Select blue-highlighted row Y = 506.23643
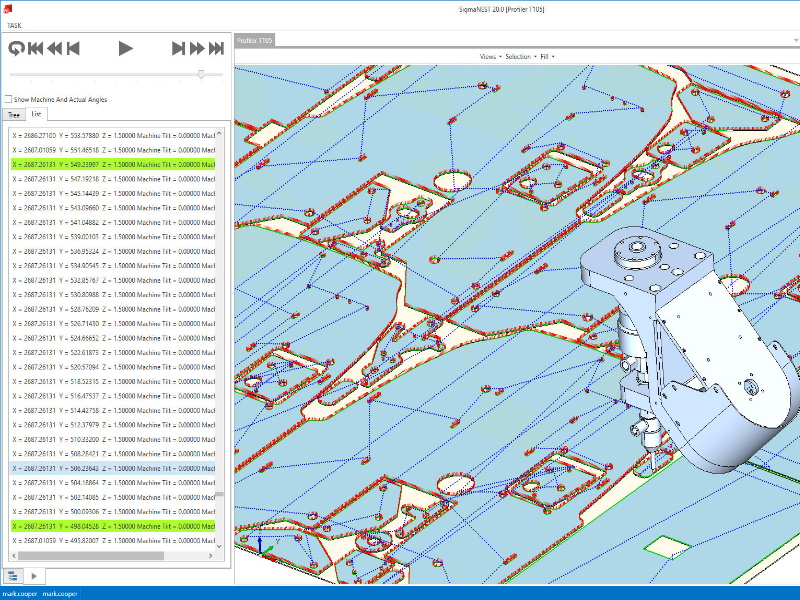The width and height of the screenshot is (800, 600). click(x=113, y=468)
